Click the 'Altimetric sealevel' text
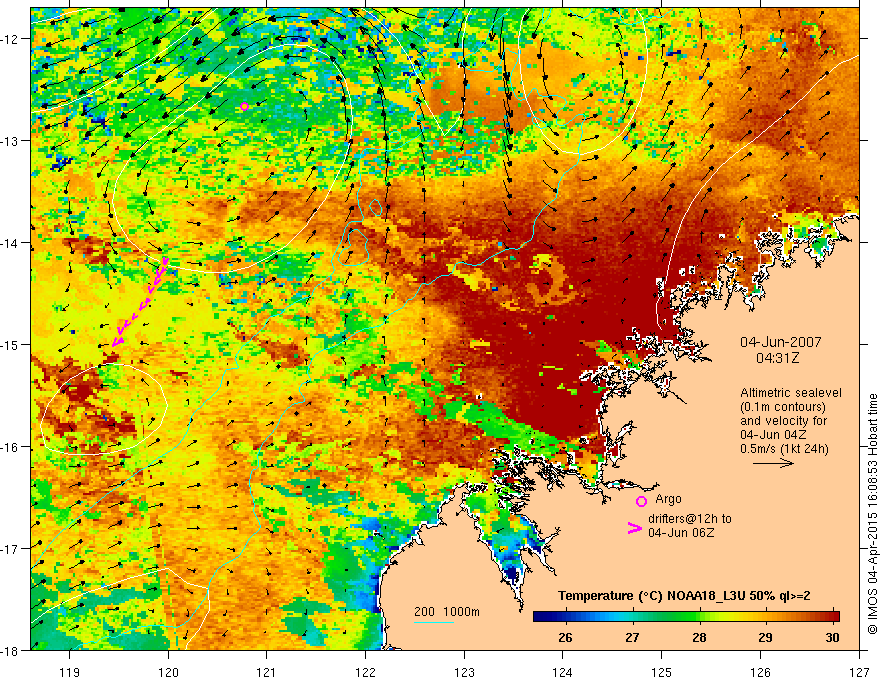This screenshot has width=880, height=680. [791, 393]
